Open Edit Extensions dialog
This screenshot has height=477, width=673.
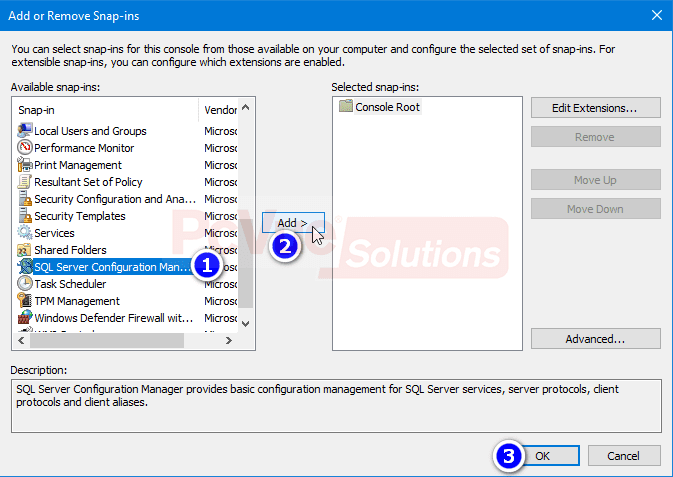[595, 108]
